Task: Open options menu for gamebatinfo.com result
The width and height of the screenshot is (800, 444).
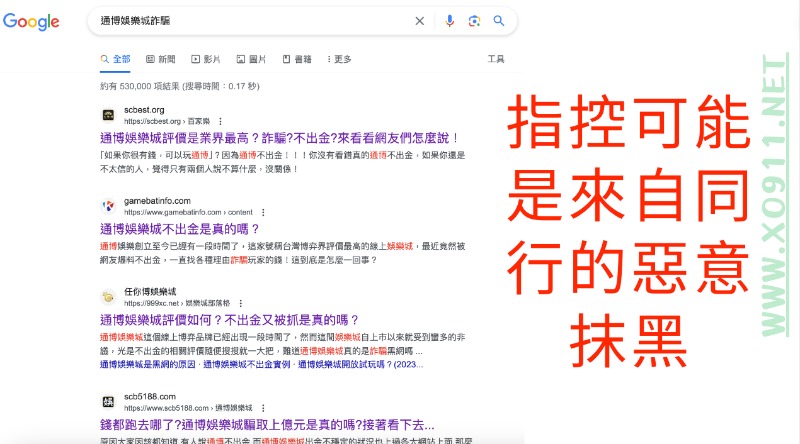Action: click(x=263, y=212)
